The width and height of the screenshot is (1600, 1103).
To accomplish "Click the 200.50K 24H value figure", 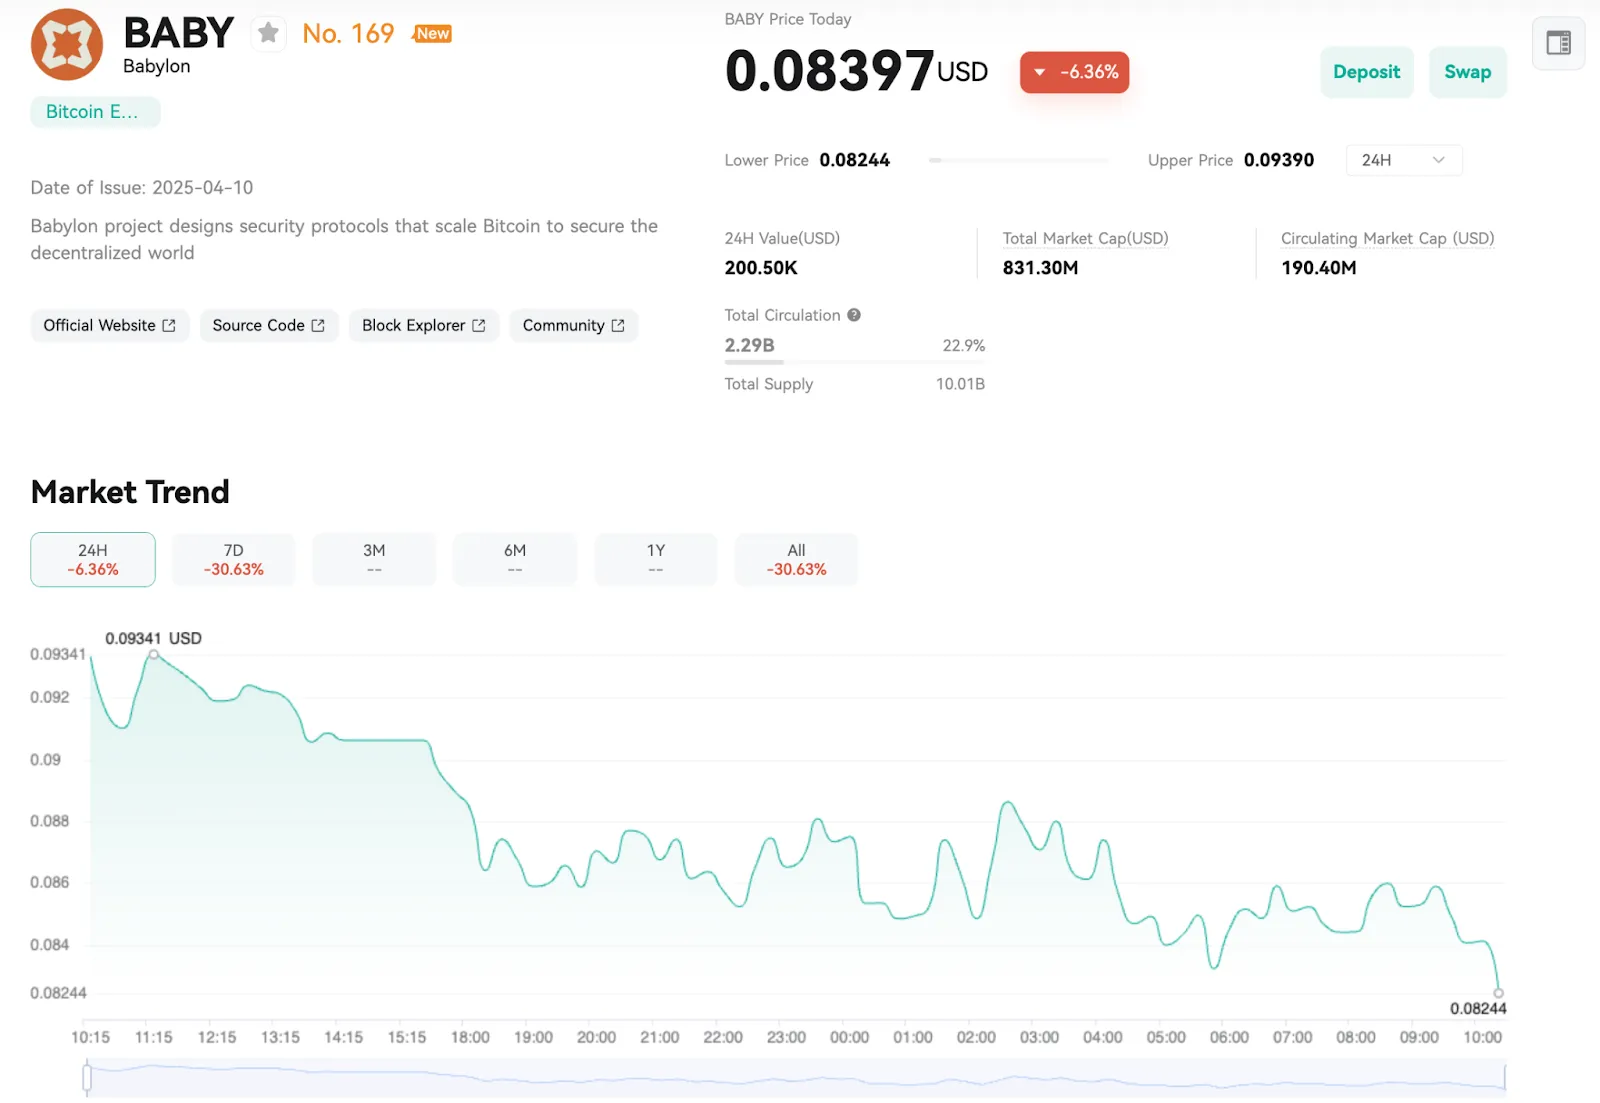I will [761, 268].
